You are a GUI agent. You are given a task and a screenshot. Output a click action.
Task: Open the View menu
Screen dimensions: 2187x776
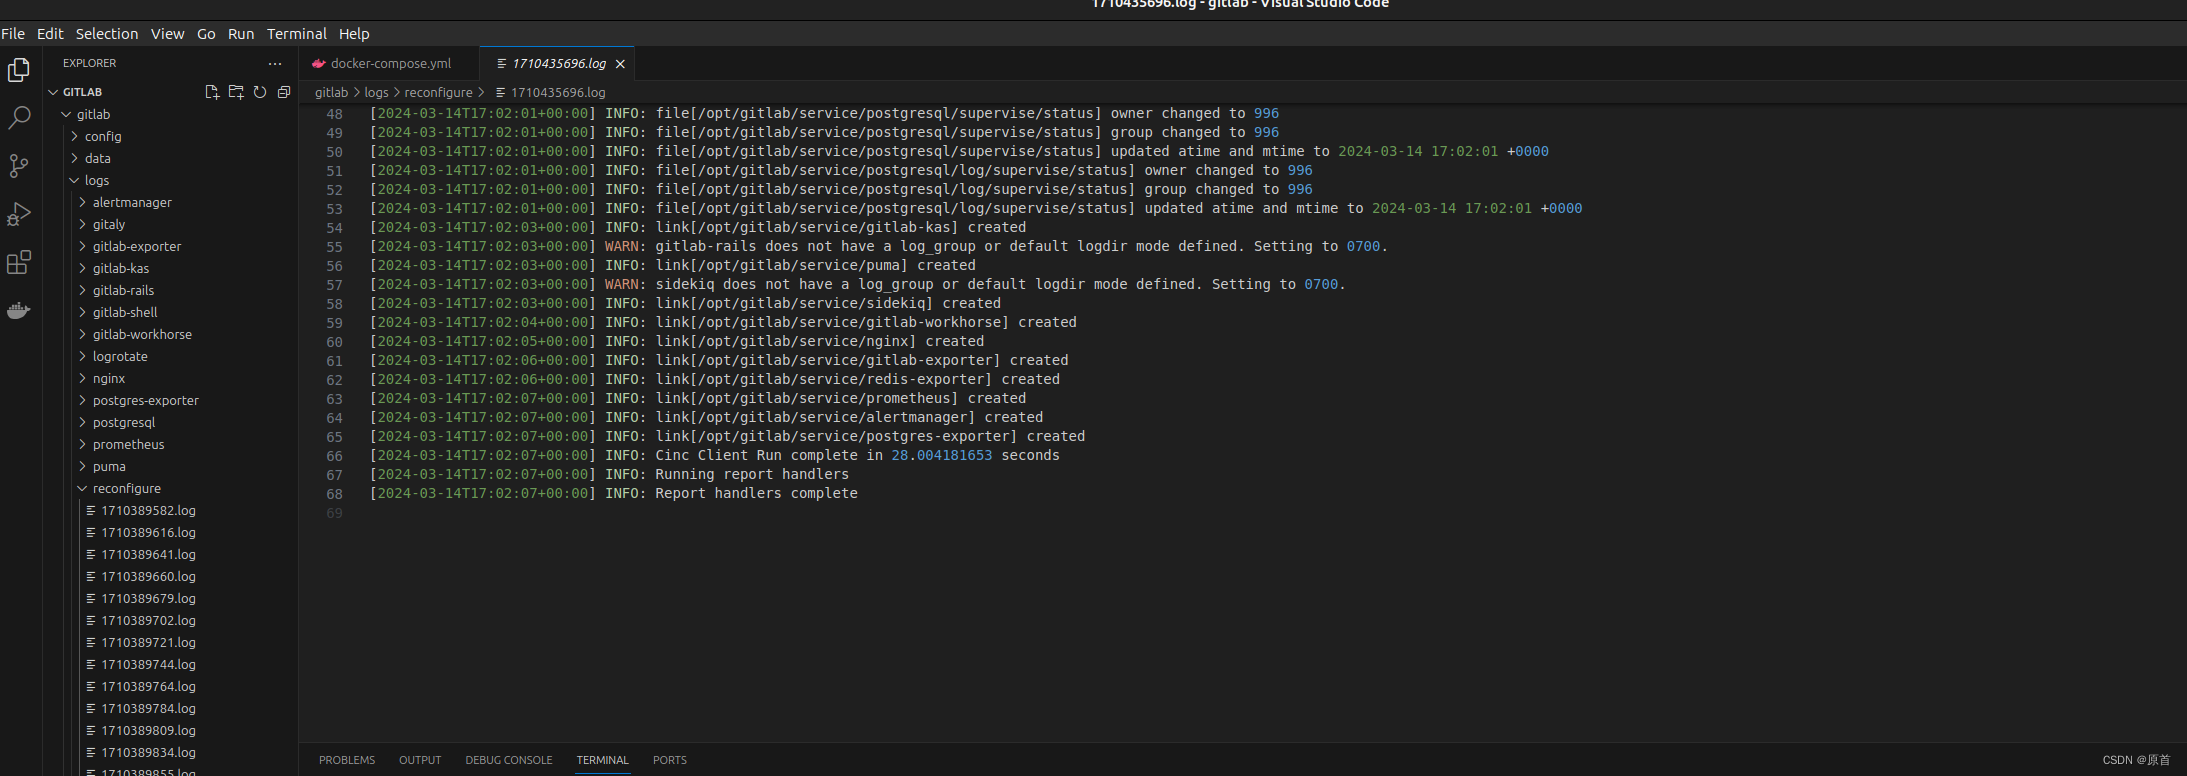(x=168, y=34)
